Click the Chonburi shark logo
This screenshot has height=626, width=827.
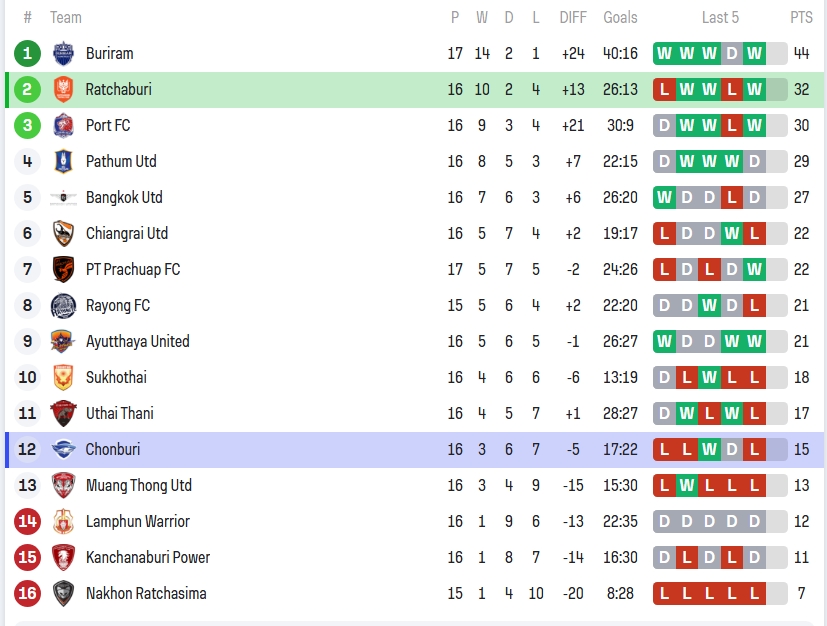(63, 449)
